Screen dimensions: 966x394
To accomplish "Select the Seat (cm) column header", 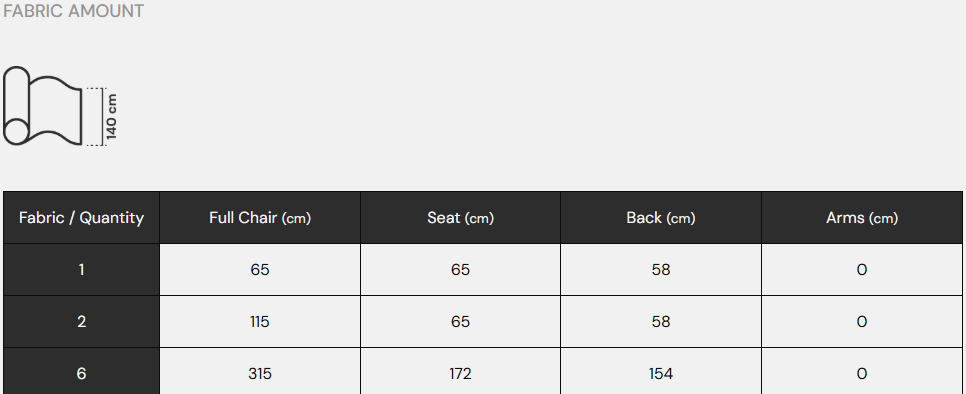I will click(460, 217).
